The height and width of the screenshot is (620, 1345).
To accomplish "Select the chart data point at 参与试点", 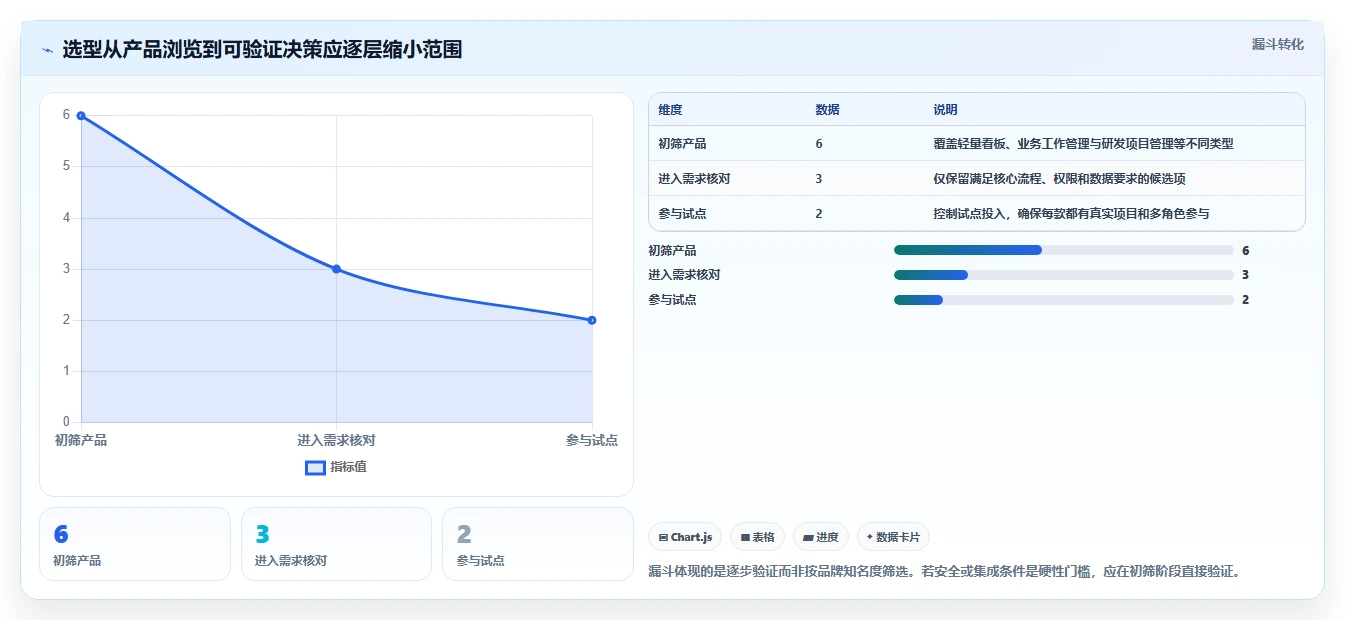I will pos(592,320).
